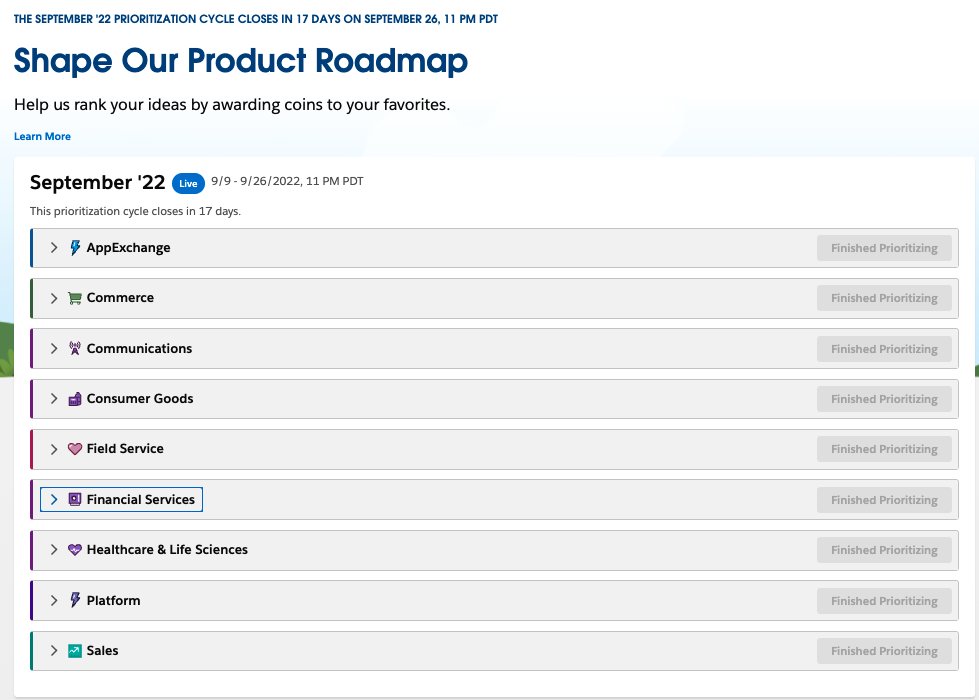Click the Communications antenna icon
Viewport: 979px width, 700px height.
[x=75, y=348]
